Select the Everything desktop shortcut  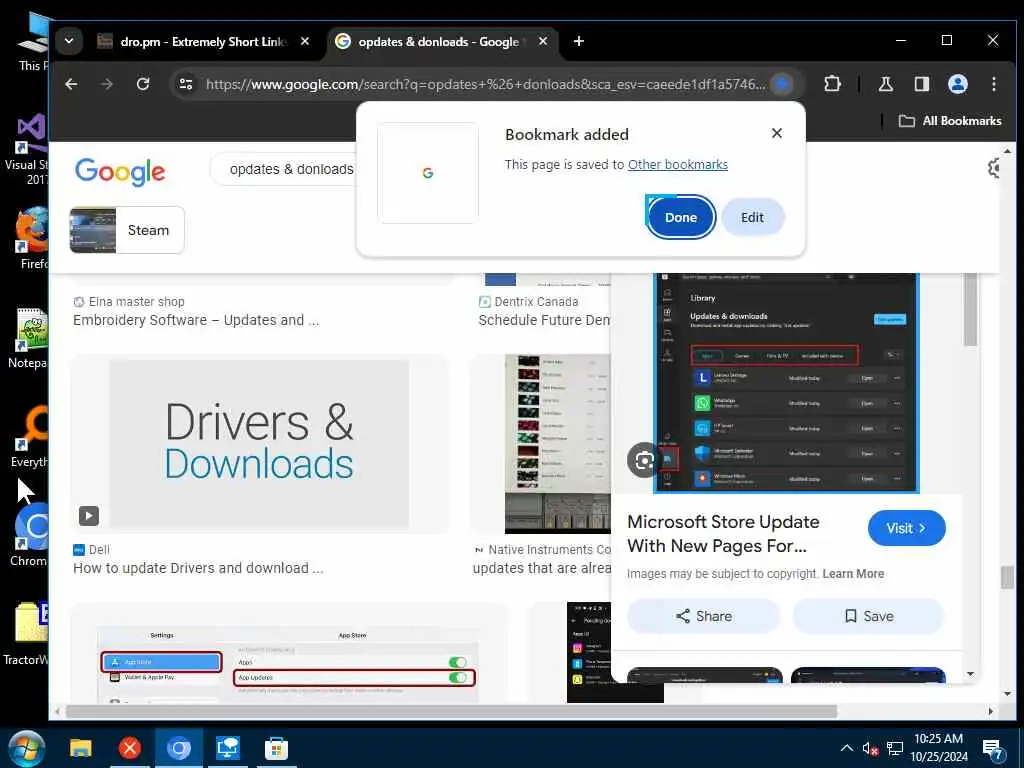[31, 437]
